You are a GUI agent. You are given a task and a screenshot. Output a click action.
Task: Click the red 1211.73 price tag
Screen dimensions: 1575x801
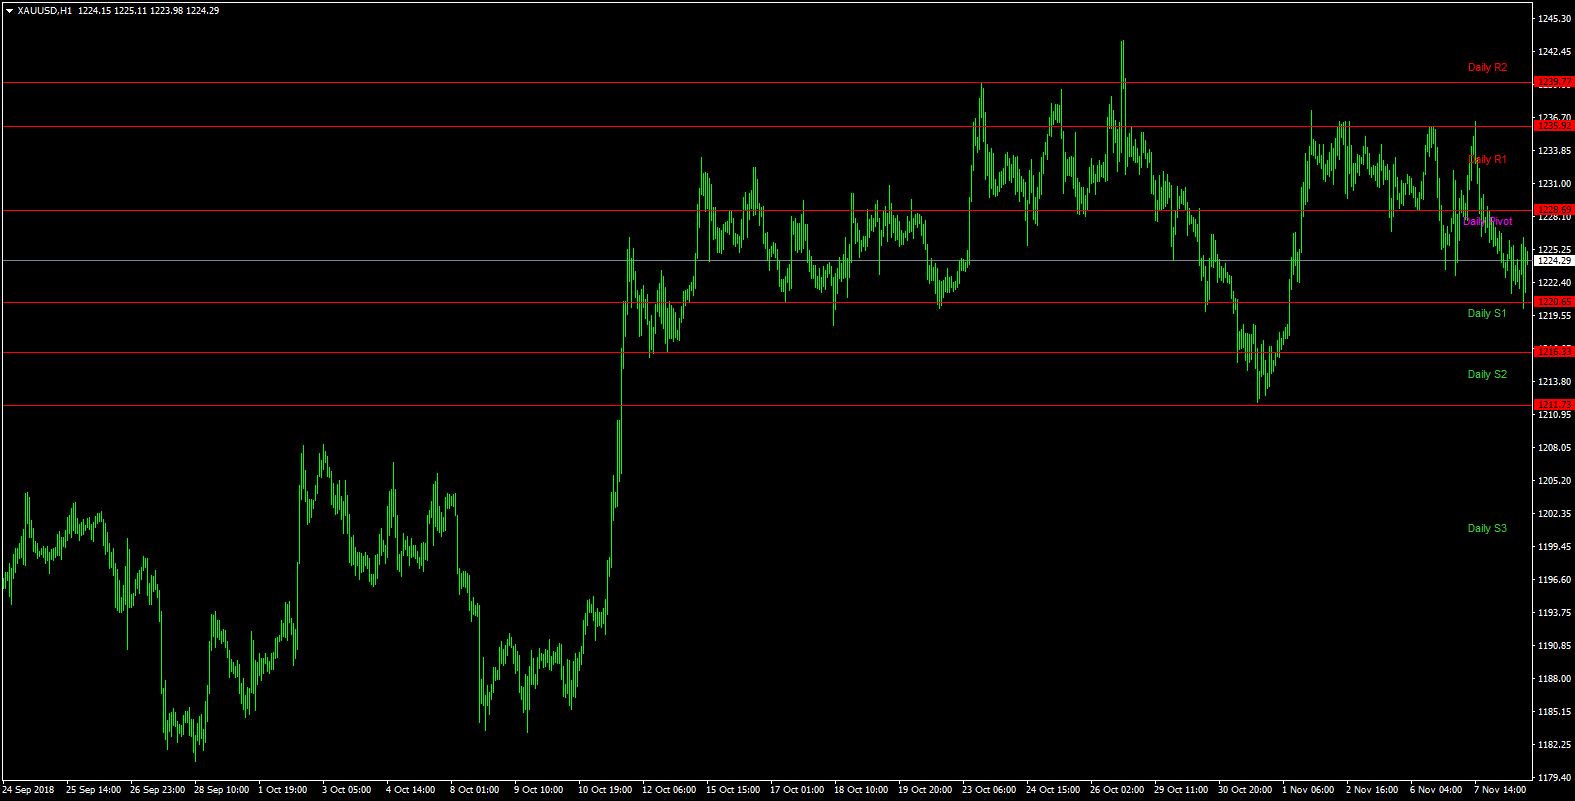[1554, 405]
